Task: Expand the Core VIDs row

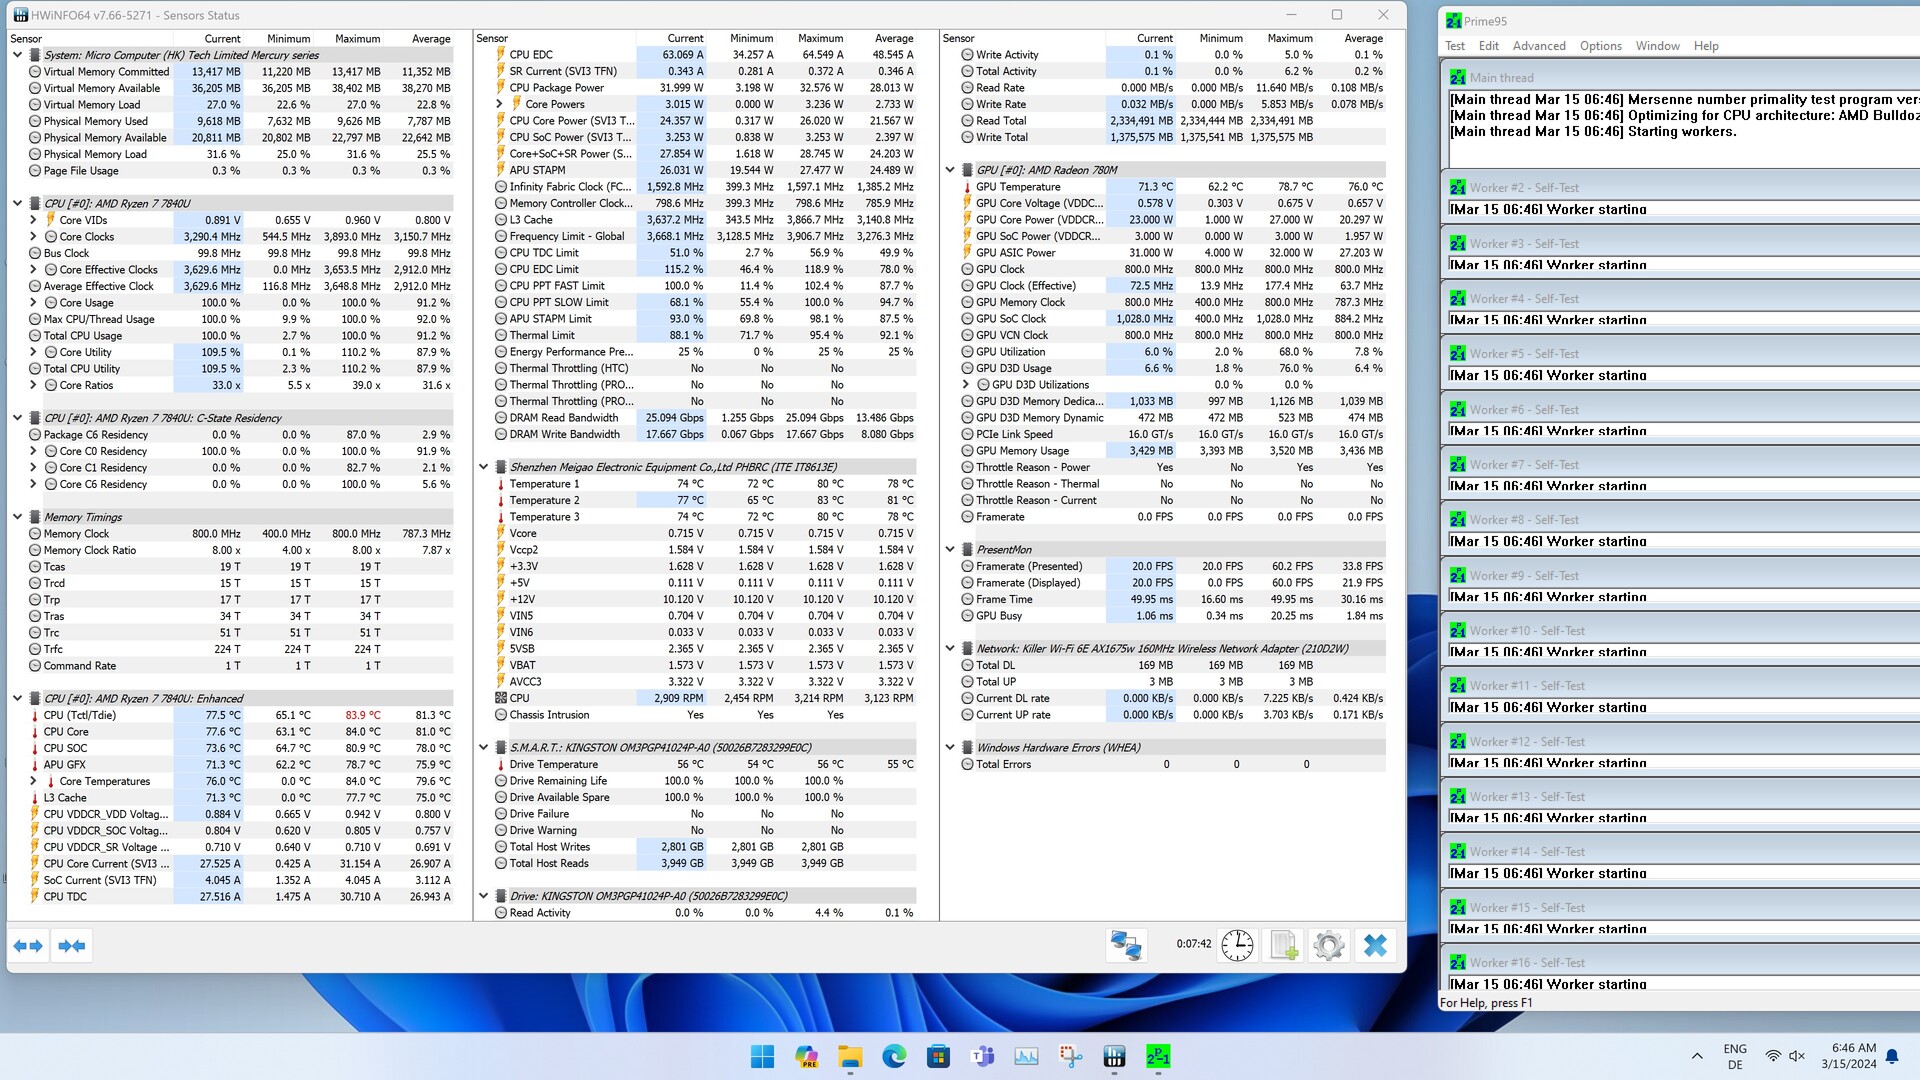Action: pyautogui.click(x=33, y=220)
